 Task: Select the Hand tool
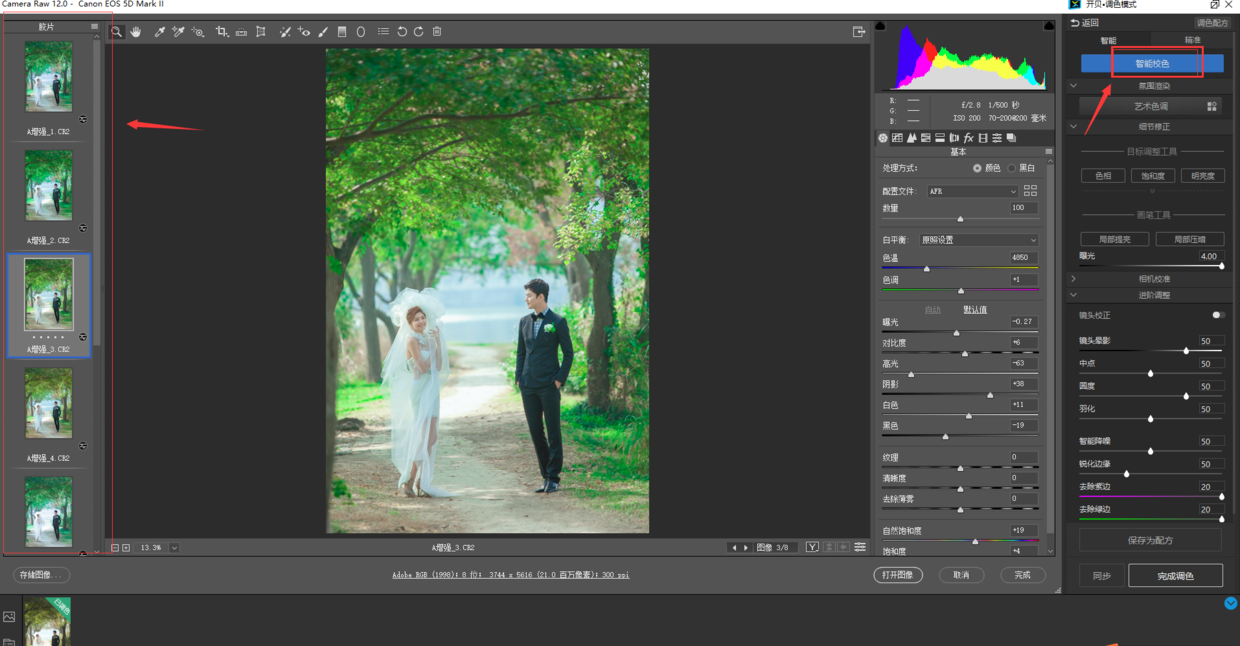tap(136, 32)
